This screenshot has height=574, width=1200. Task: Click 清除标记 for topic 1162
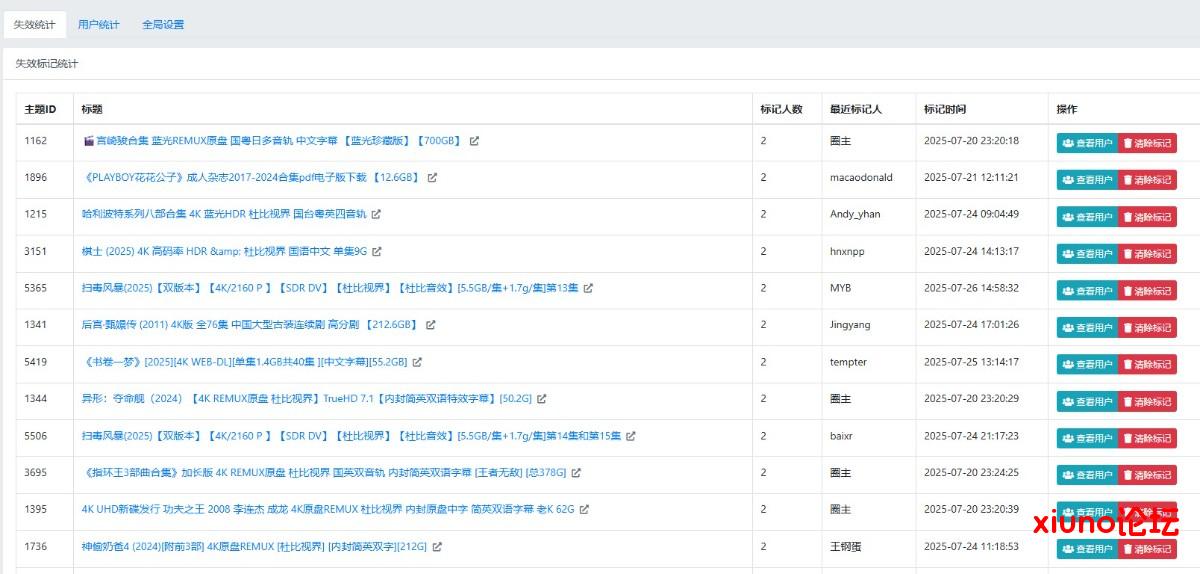1147,143
